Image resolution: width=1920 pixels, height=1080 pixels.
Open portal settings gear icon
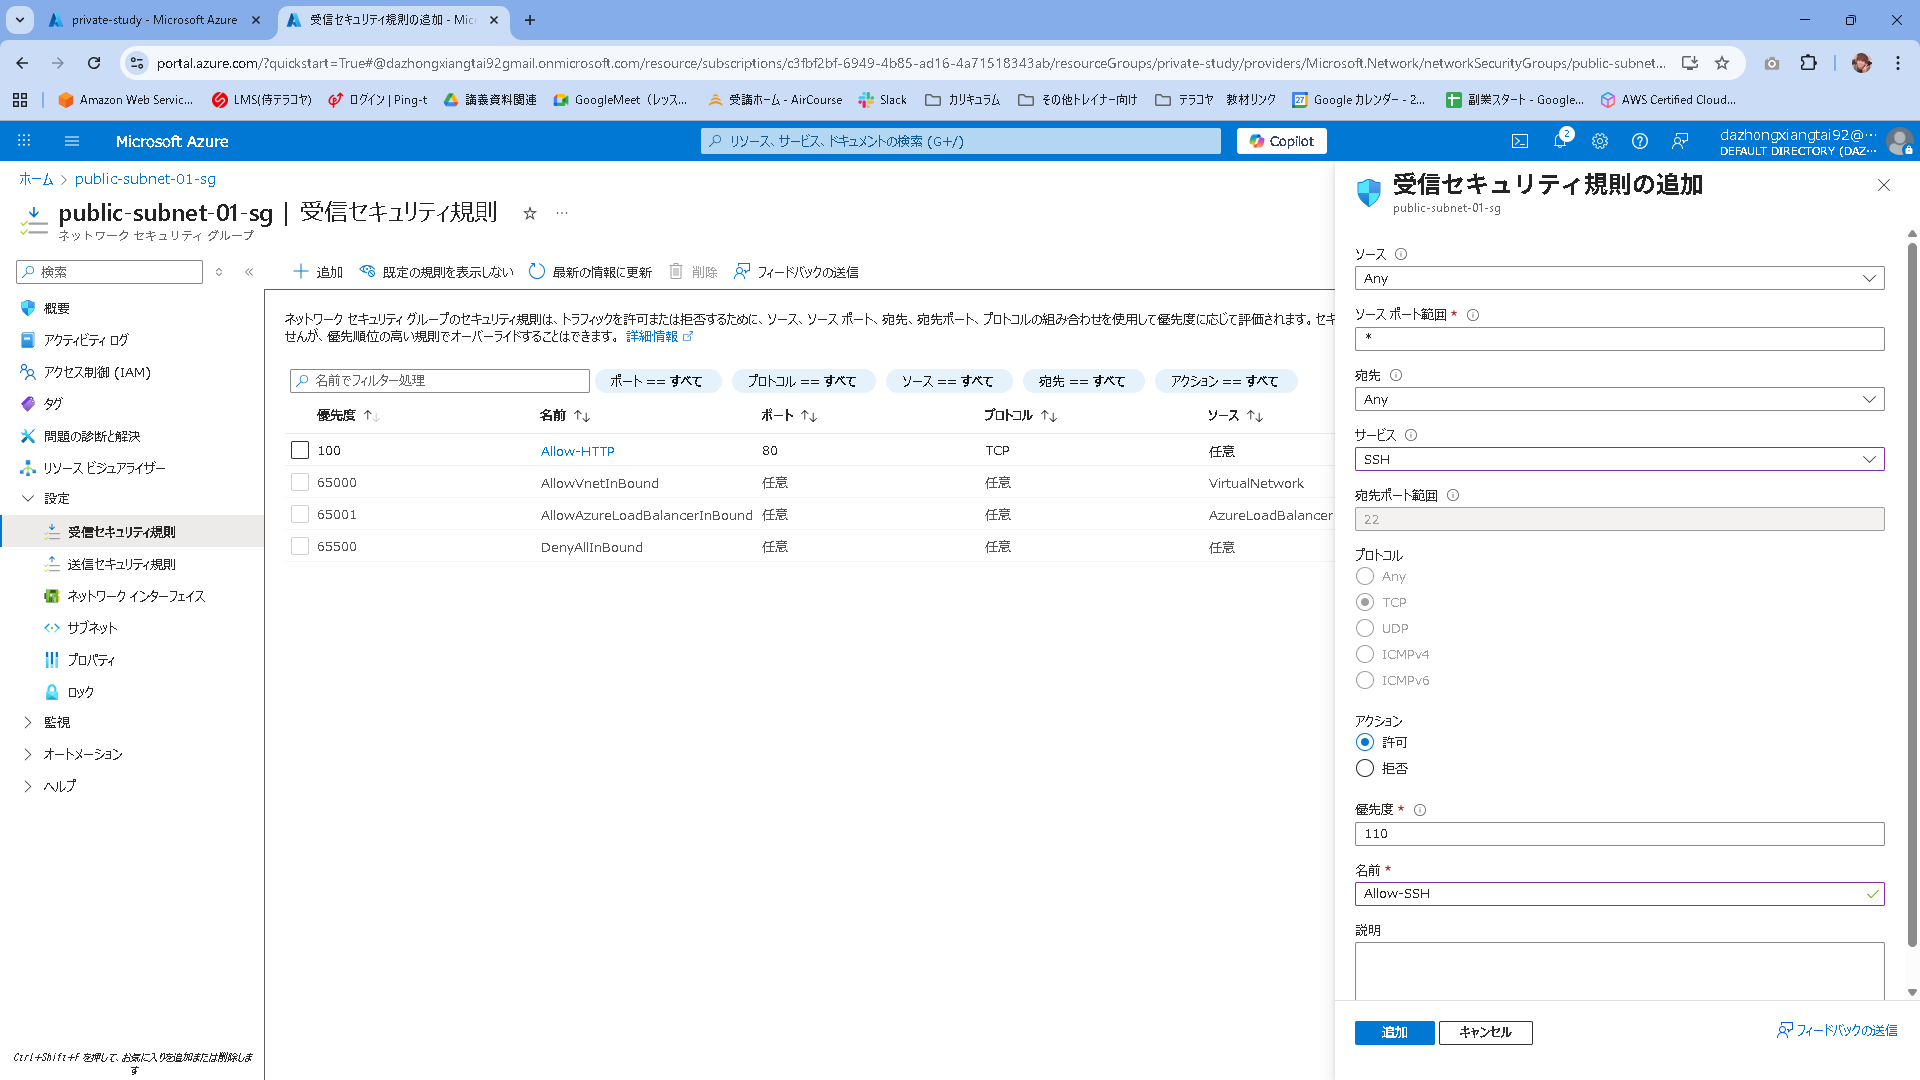click(x=1600, y=141)
